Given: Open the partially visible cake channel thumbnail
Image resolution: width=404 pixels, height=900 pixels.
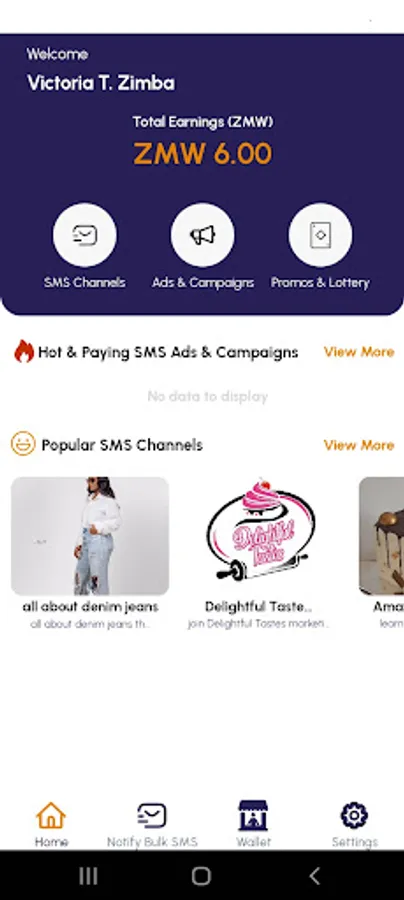Looking at the screenshot, I should (x=382, y=536).
